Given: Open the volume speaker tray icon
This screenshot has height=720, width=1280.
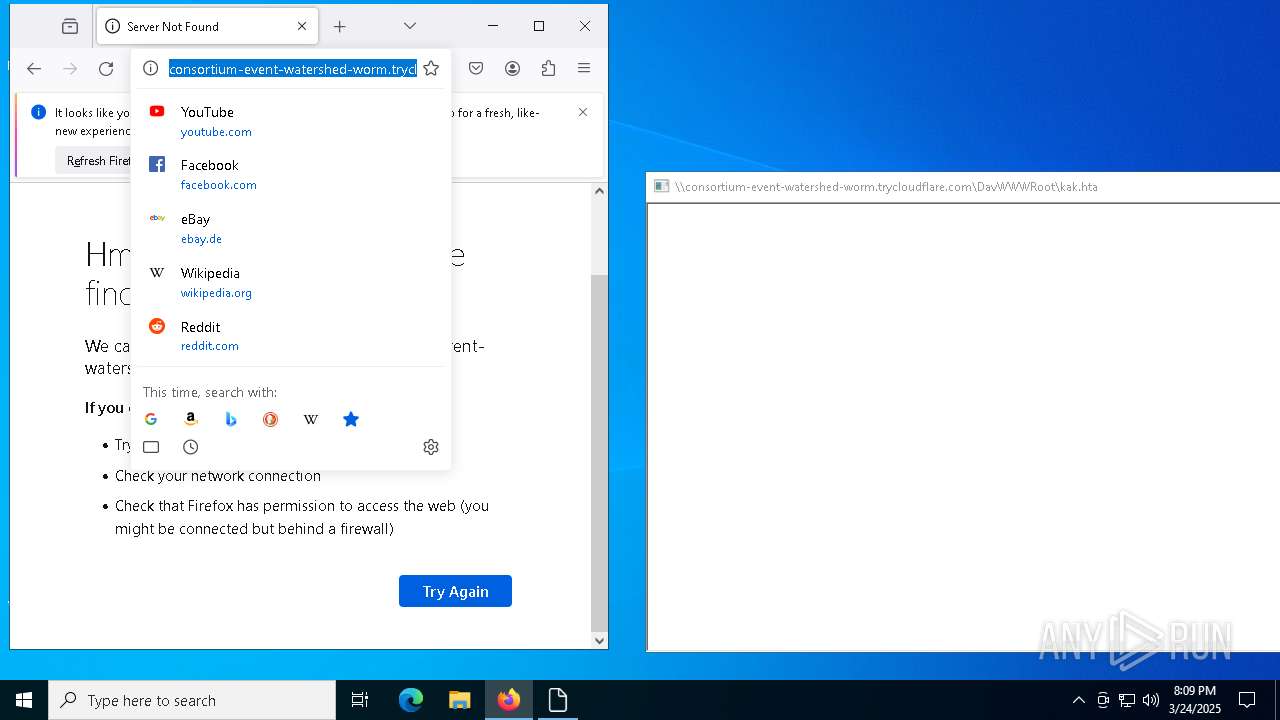Looking at the screenshot, I should coord(1151,700).
